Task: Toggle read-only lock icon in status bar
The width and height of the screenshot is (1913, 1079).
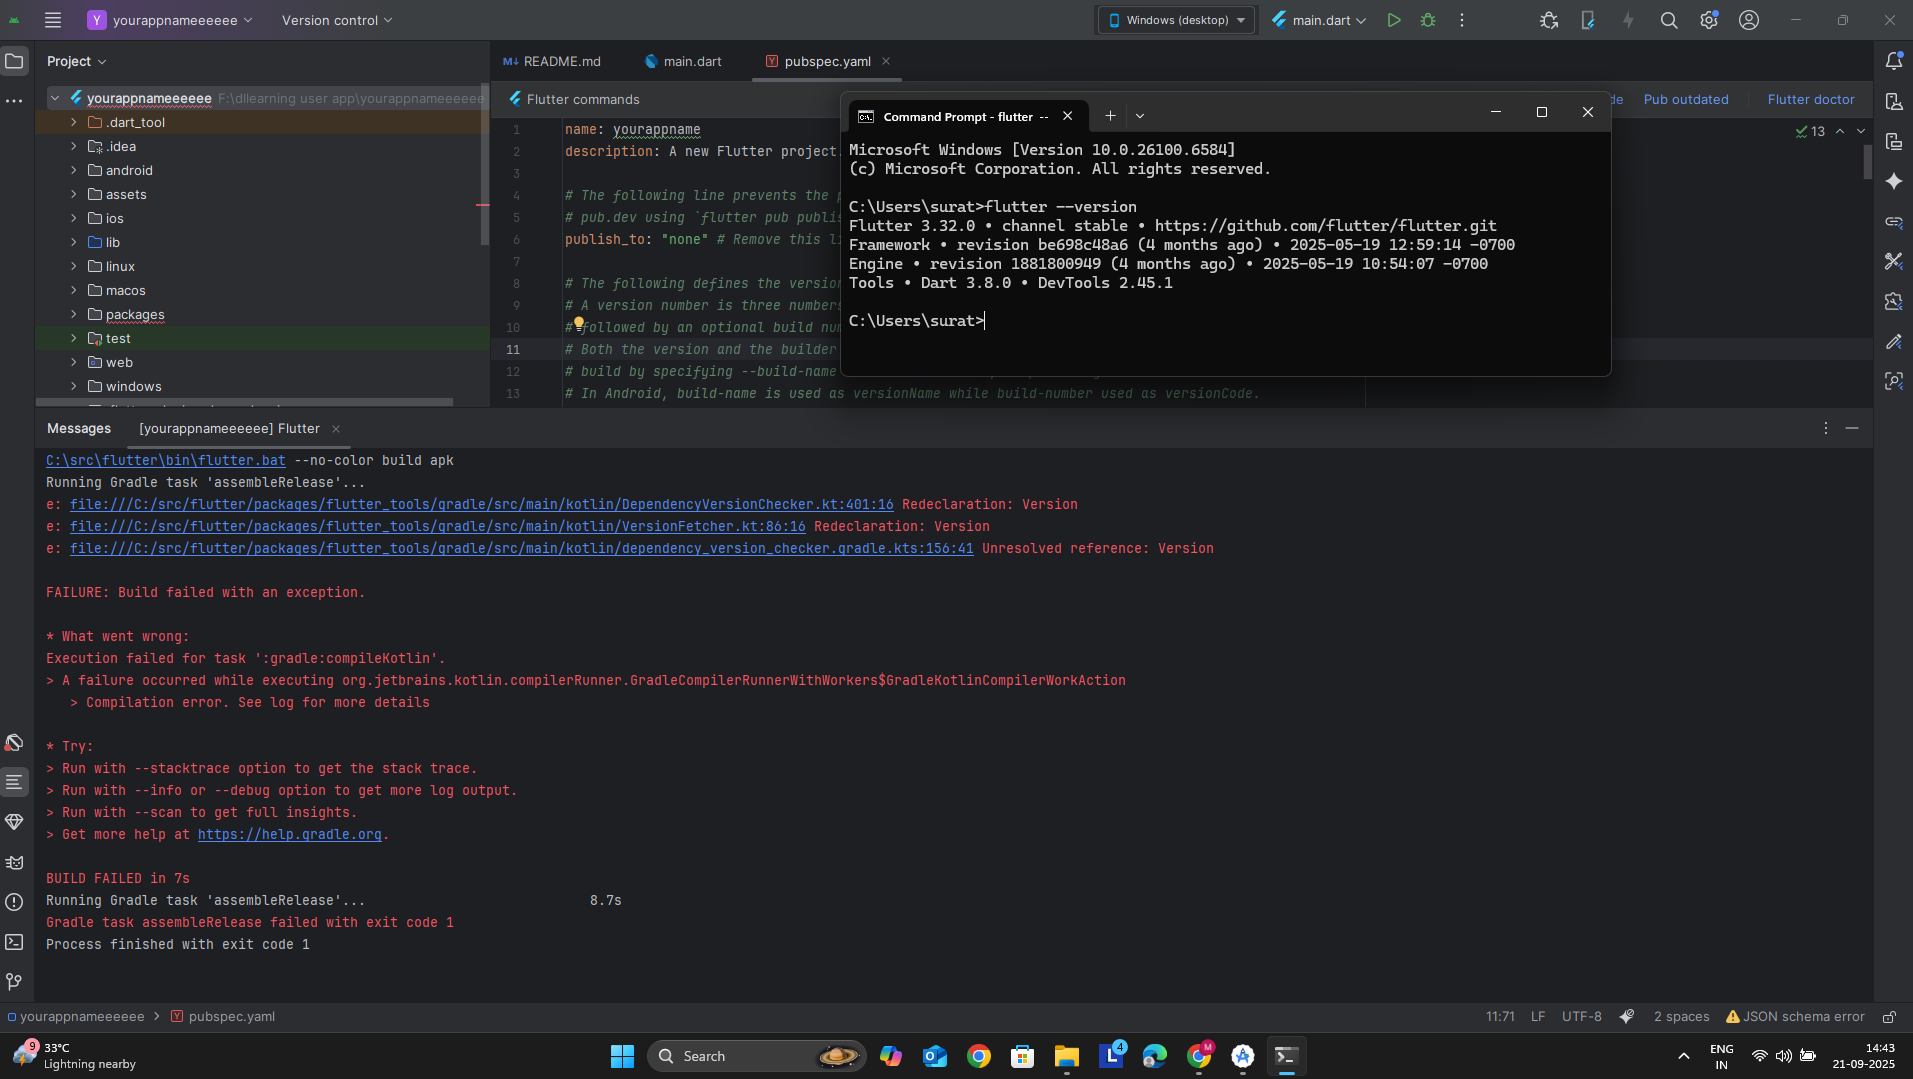Action: point(1889,1017)
